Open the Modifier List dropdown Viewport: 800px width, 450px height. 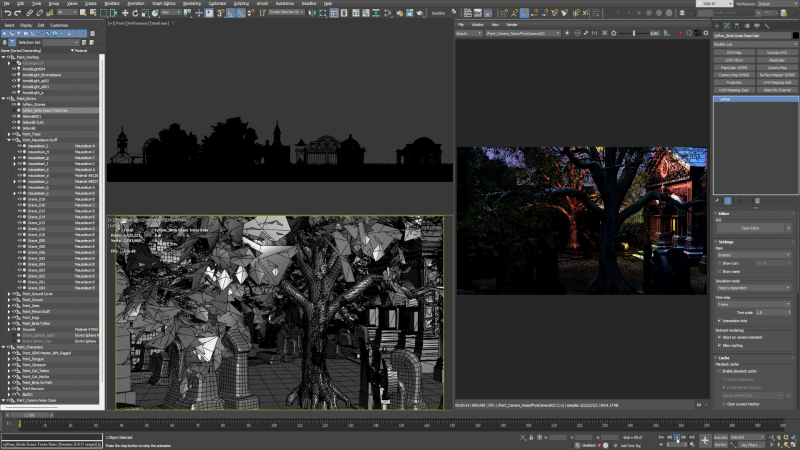point(755,45)
